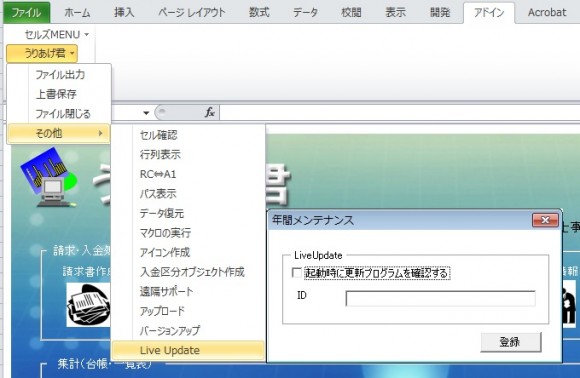Viewport: 580px width, 378px height.
Task: Expand the その他 submenu
Action: pos(58,133)
